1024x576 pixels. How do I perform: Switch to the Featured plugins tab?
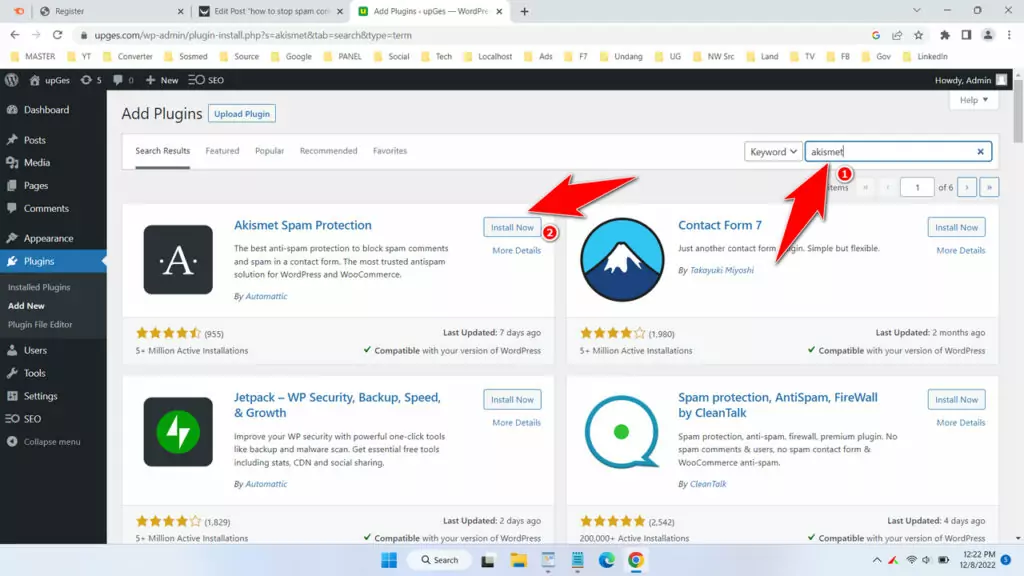(222, 151)
